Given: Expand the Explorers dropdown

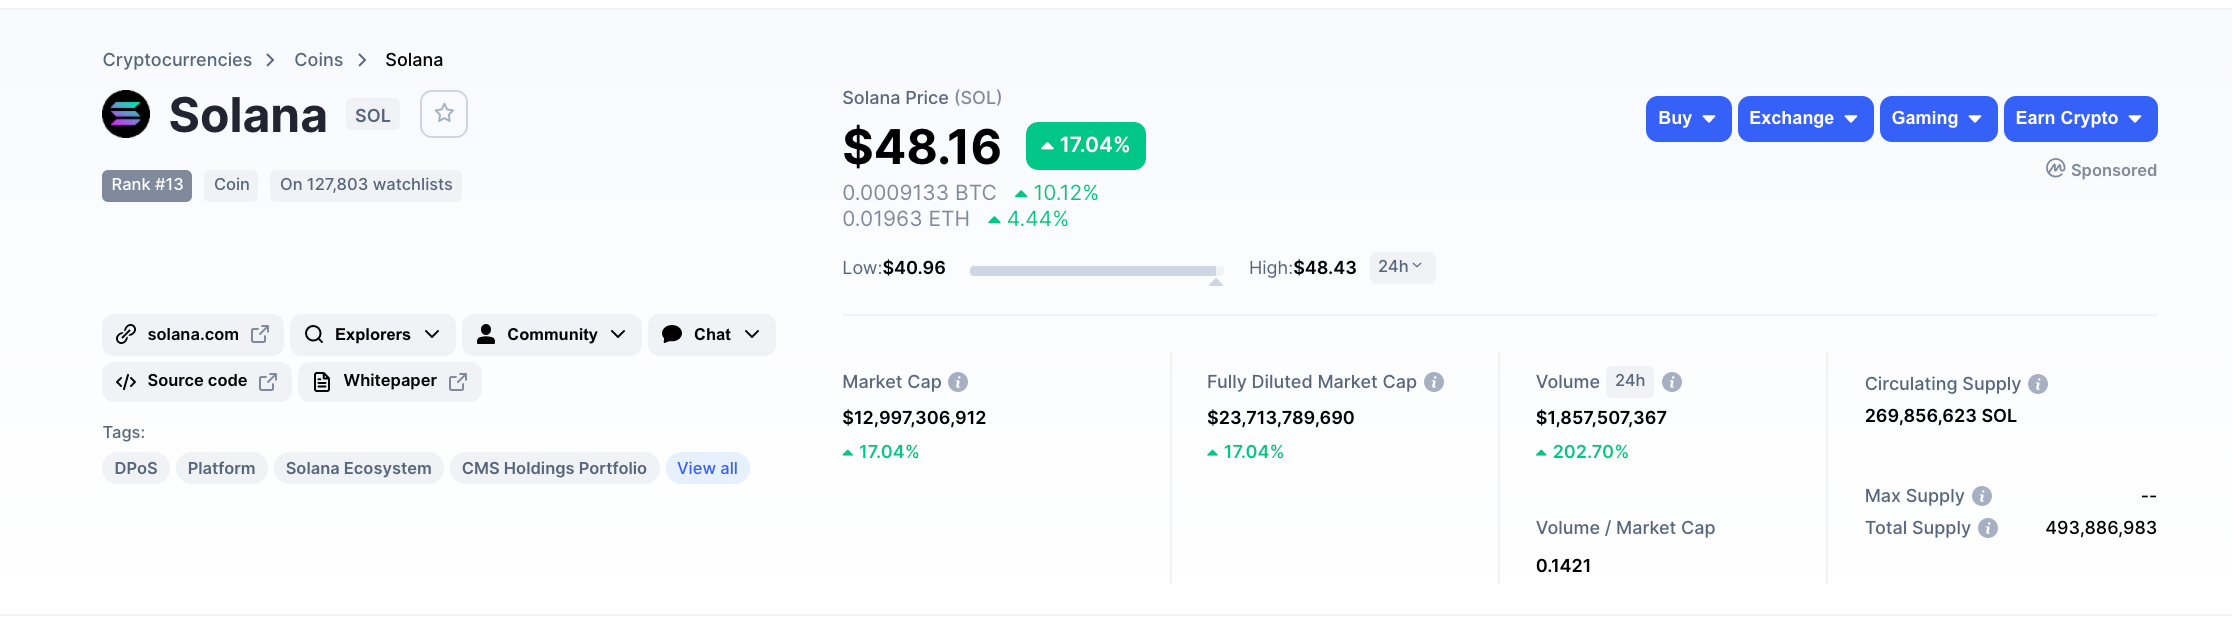Looking at the screenshot, I should pos(372,334).
